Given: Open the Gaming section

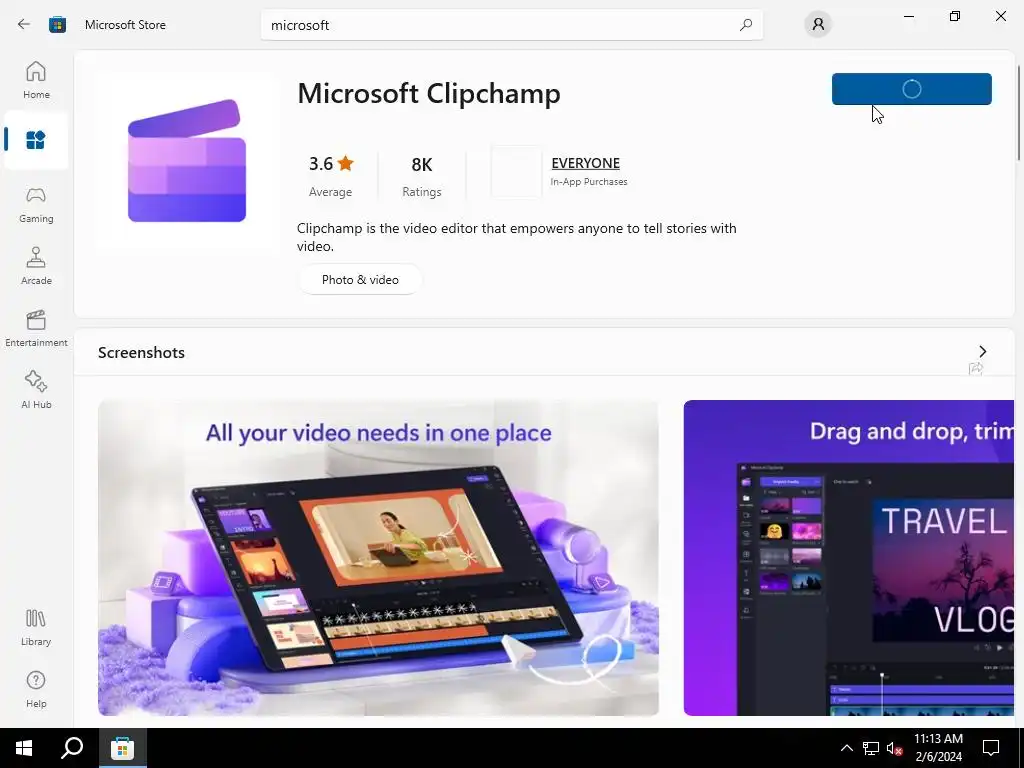Looking at the screenshot, I should [x=36, y=205].
